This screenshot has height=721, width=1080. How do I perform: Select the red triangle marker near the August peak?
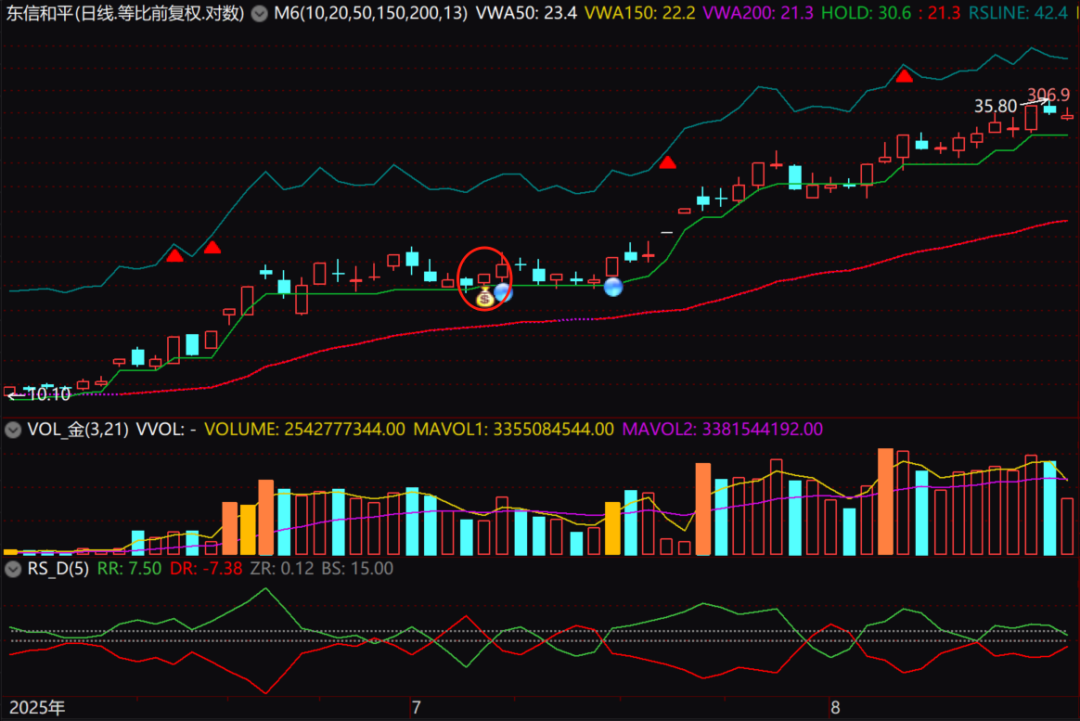(904, 76)
